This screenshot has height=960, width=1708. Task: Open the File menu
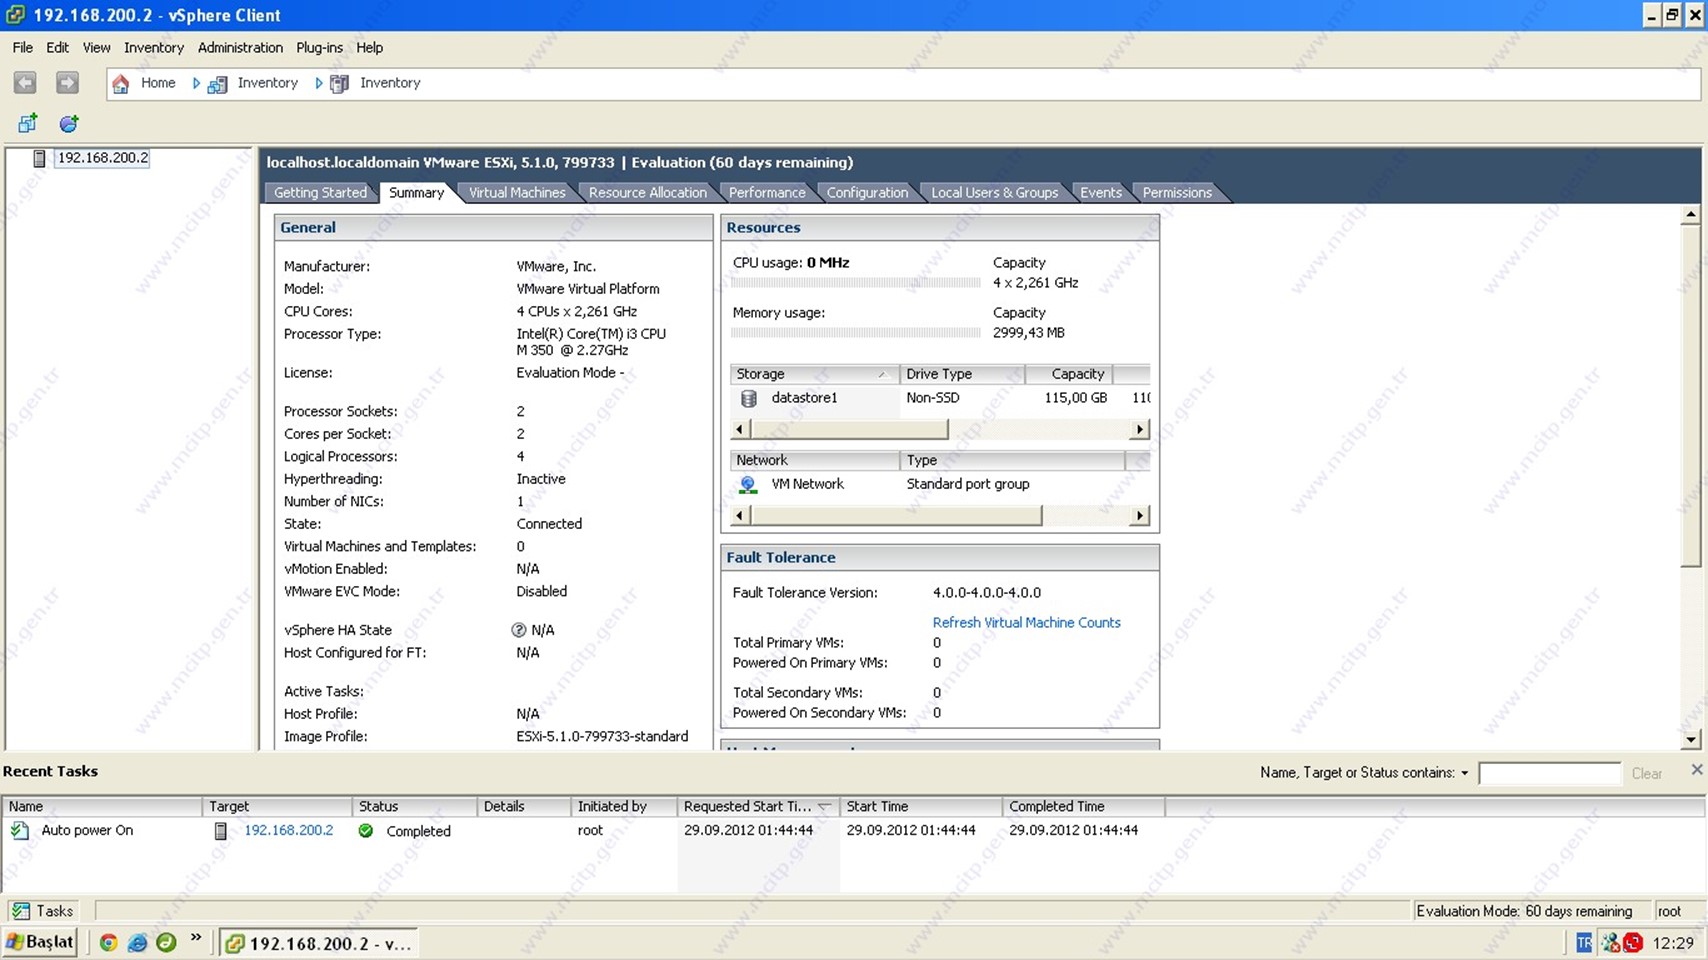tap(23, 47)
